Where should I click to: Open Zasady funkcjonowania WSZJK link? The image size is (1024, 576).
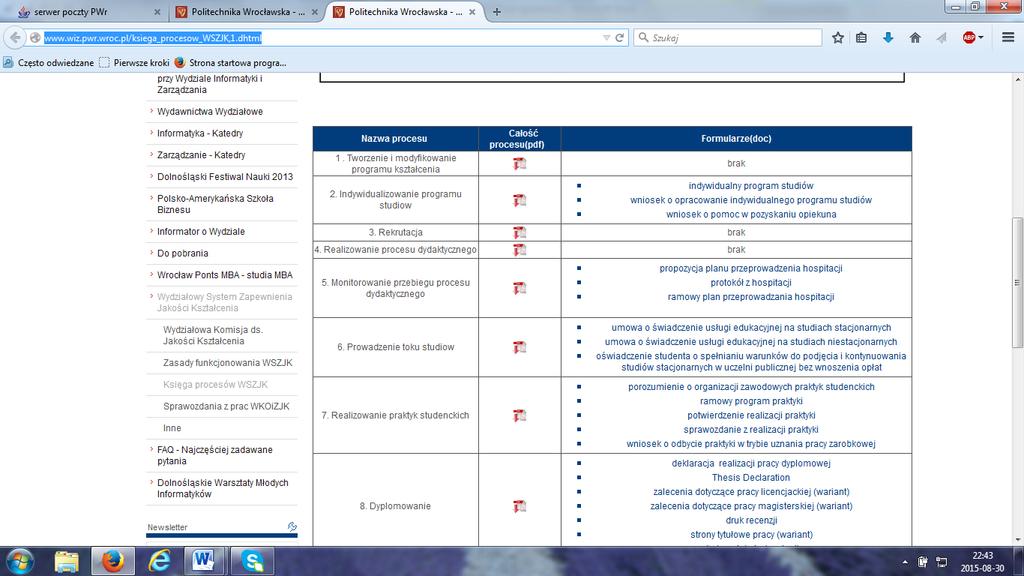(228, 362)
